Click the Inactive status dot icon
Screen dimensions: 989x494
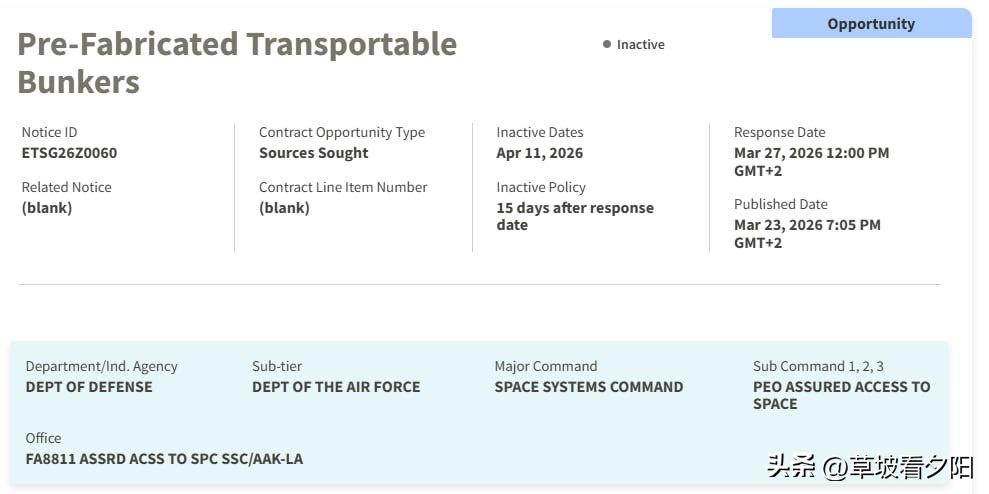click(607, 44)
